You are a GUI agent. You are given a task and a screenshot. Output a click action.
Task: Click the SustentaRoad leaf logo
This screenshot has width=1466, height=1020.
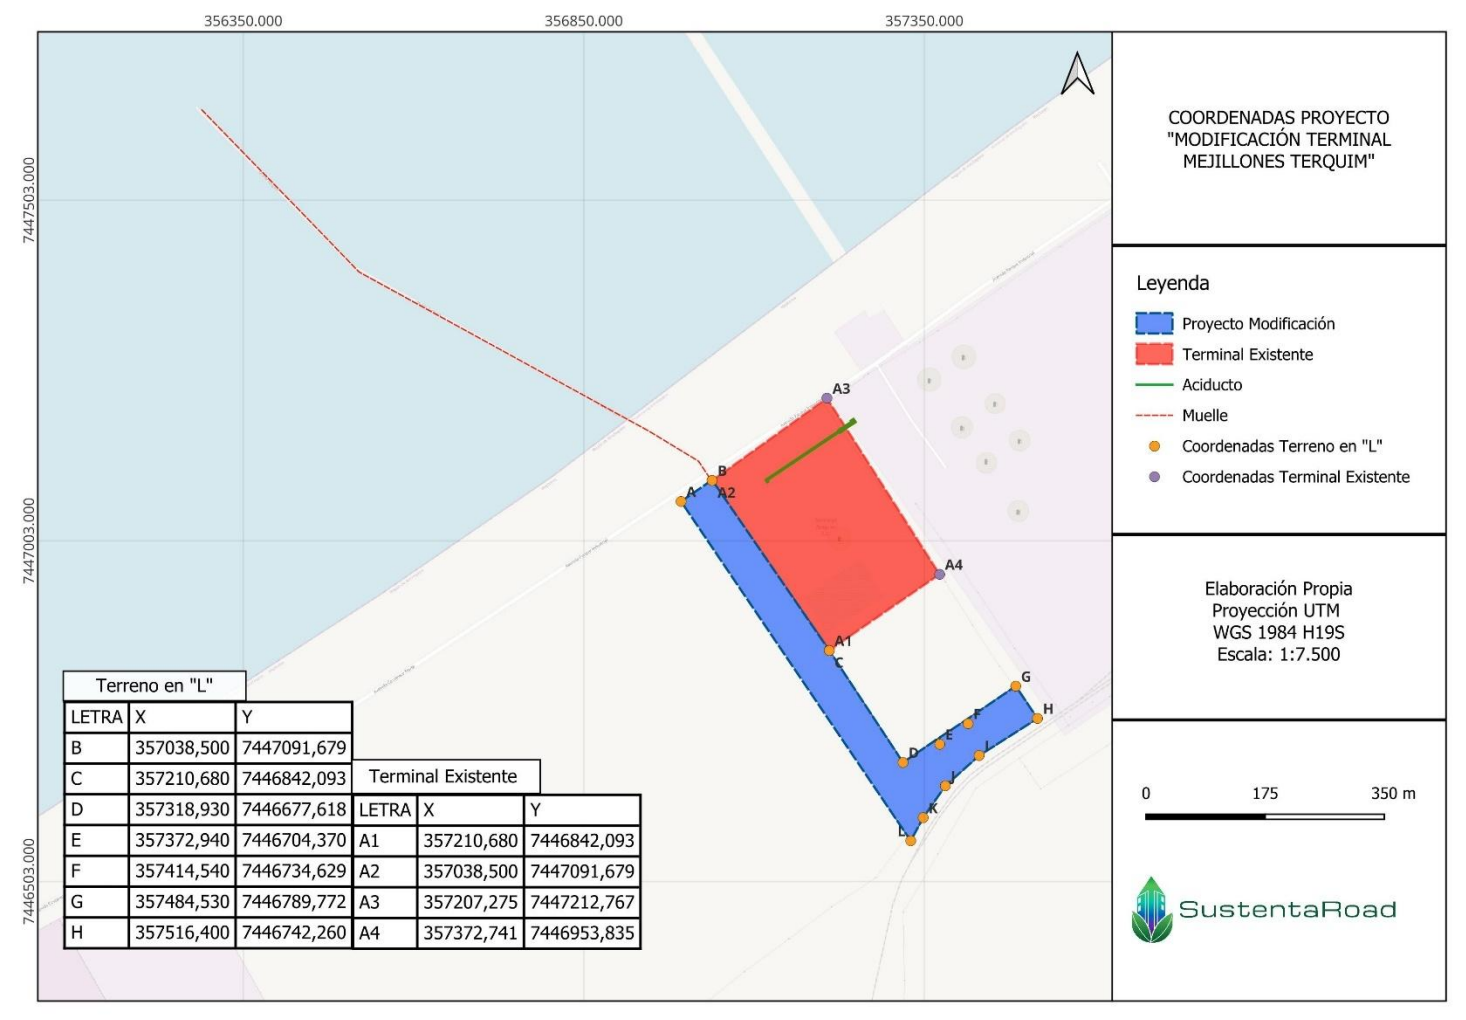(x=1151, y=910)
